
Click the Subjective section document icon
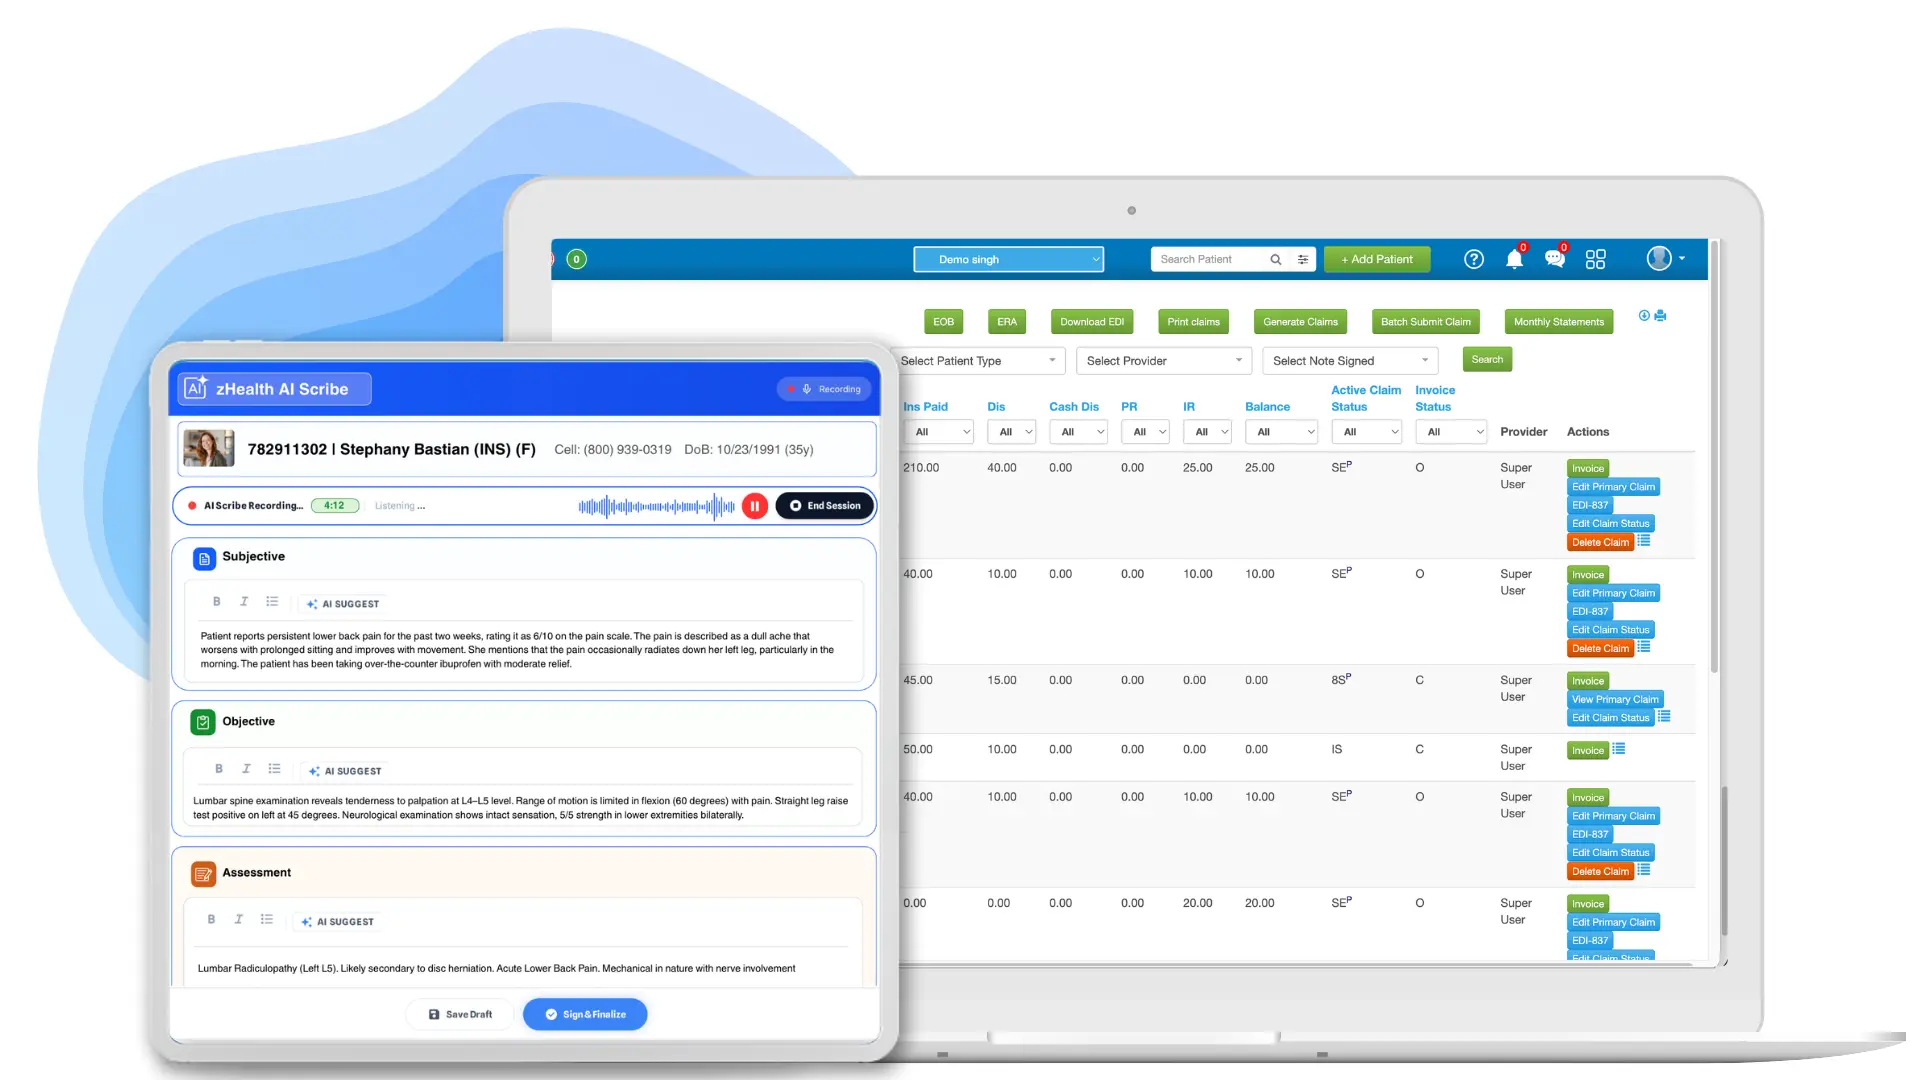tap(204, 559)
